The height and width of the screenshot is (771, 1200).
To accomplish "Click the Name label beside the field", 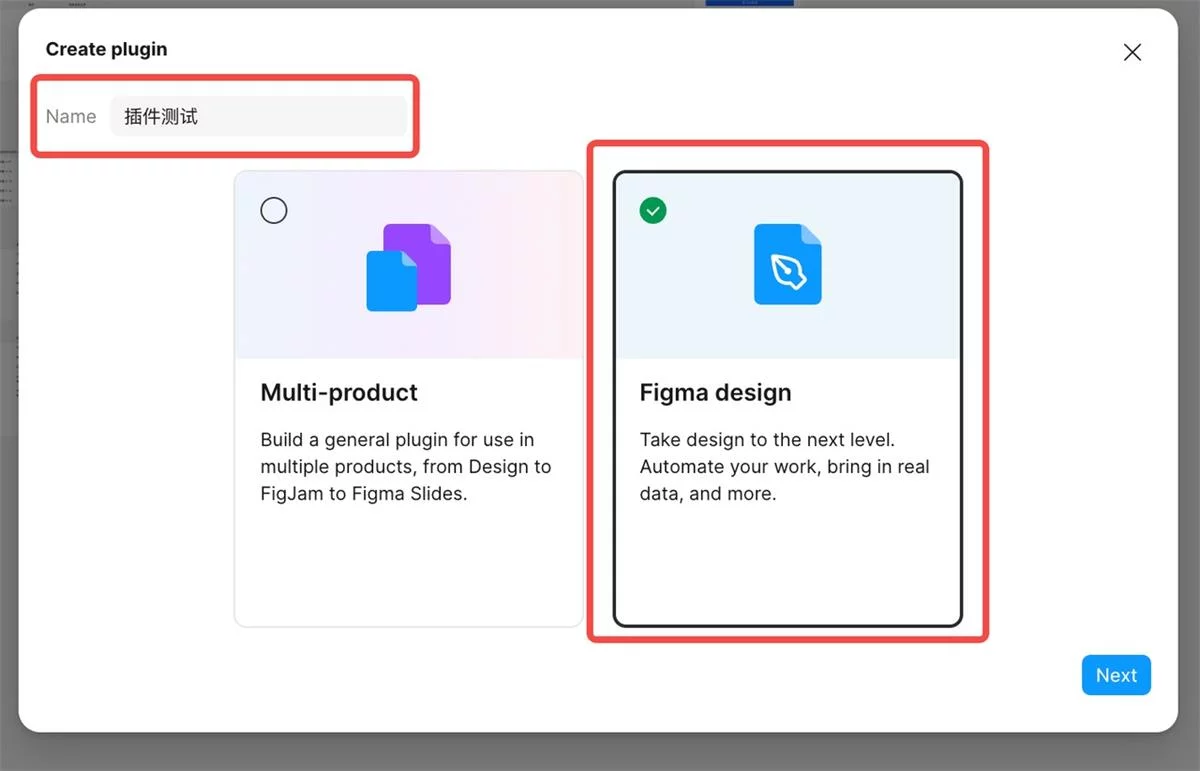I will (71, 116).
